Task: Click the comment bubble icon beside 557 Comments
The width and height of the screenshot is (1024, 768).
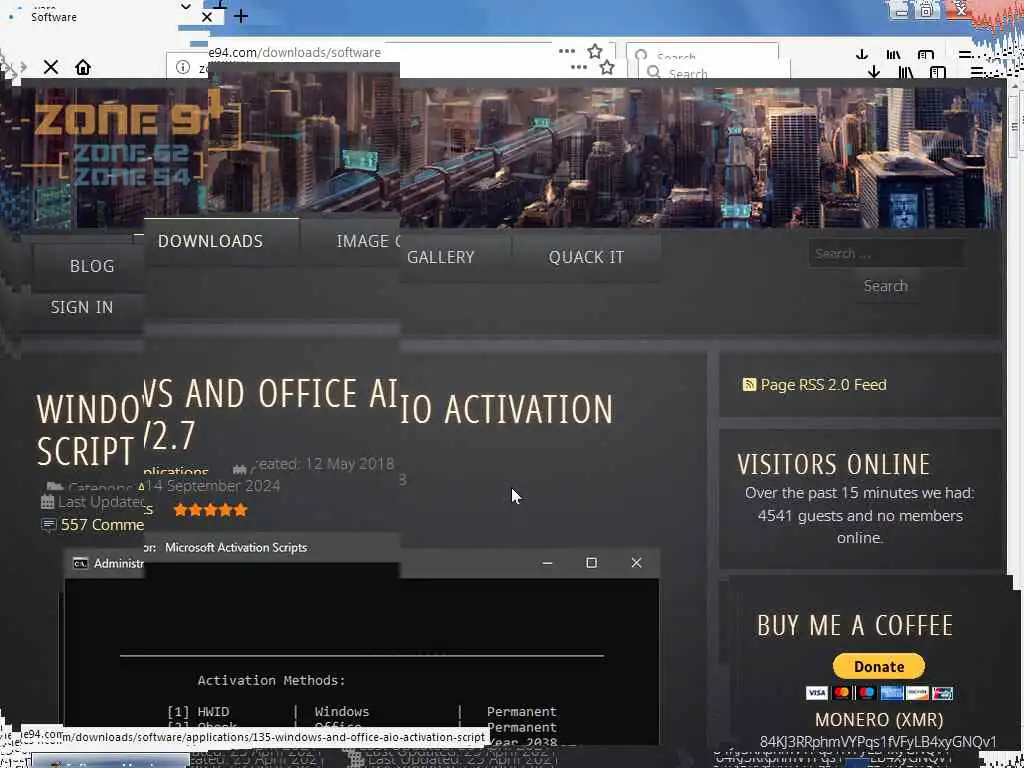Action: [48, 525]
